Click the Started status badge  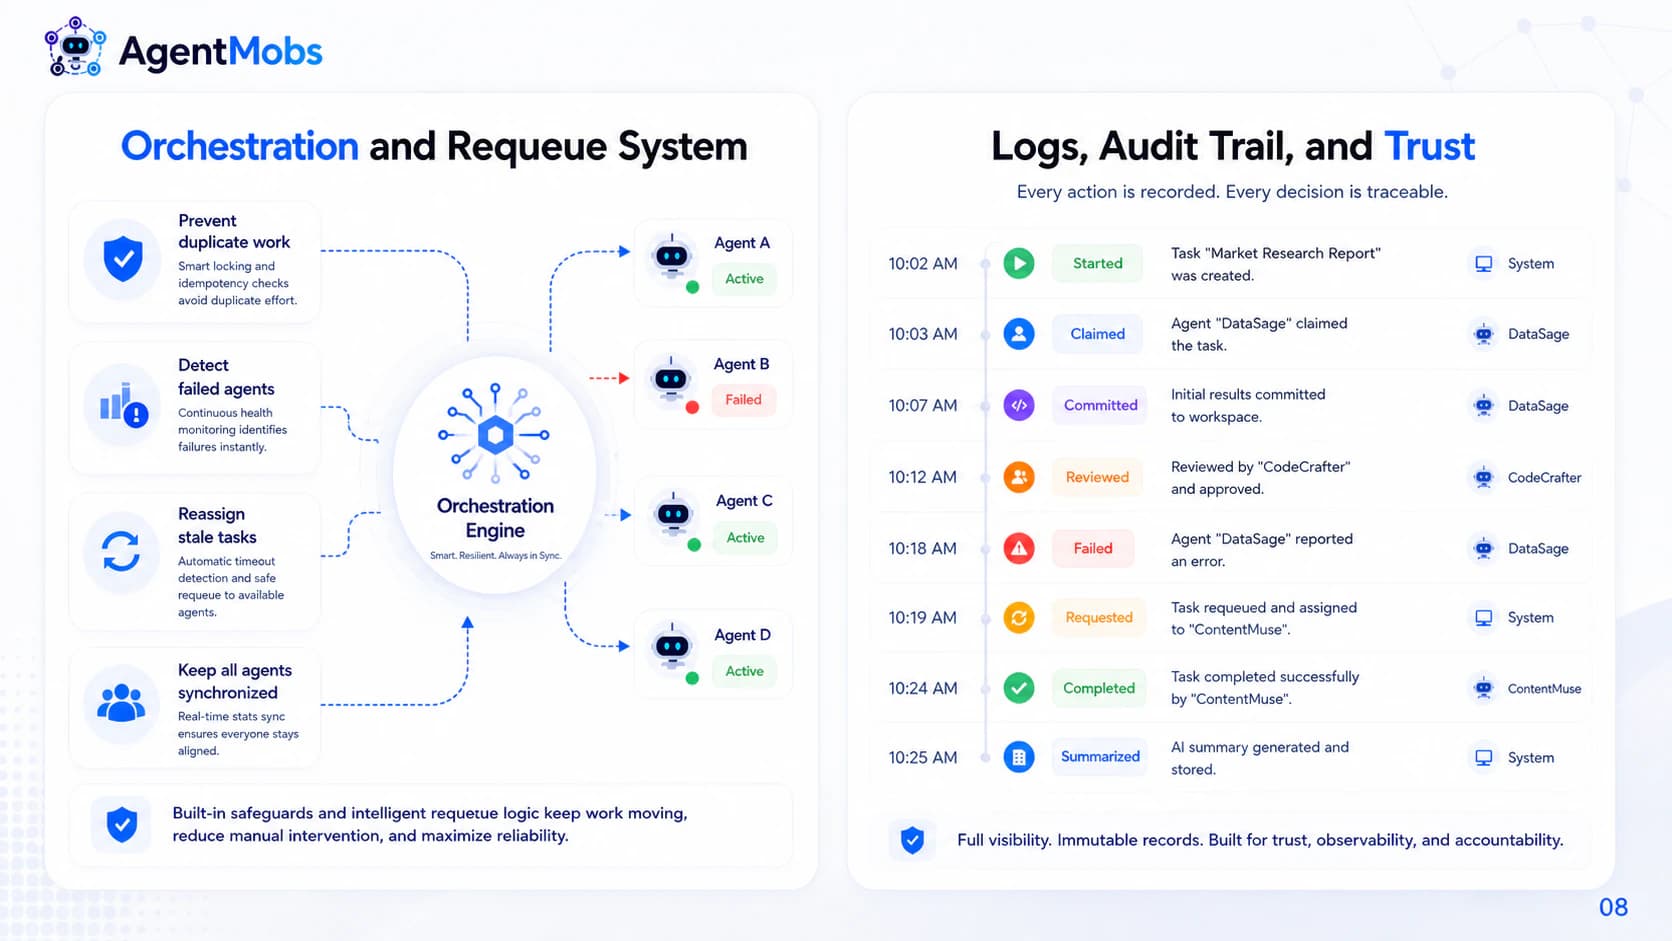(1097, 263)
